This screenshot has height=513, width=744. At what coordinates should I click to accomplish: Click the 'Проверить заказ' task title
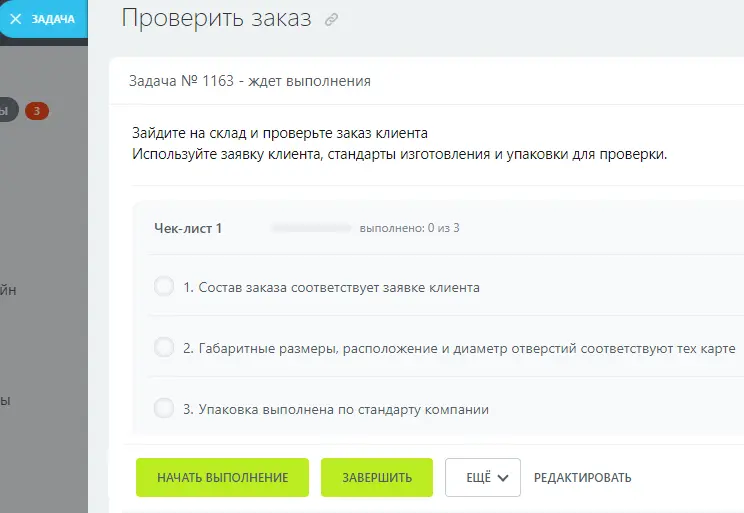click(x=216, y=19)
